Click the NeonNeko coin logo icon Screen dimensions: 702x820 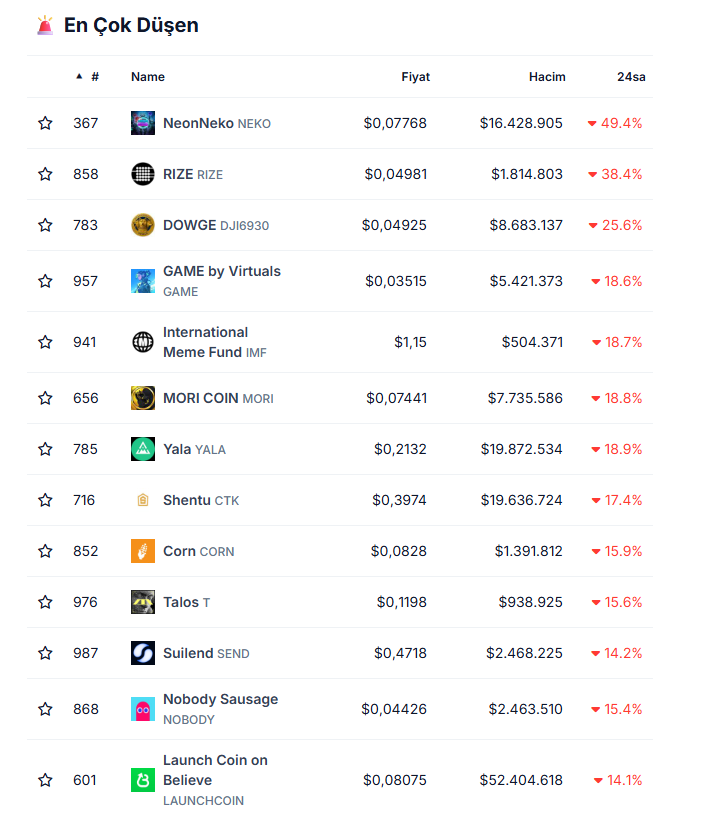(x=143, y=123)
